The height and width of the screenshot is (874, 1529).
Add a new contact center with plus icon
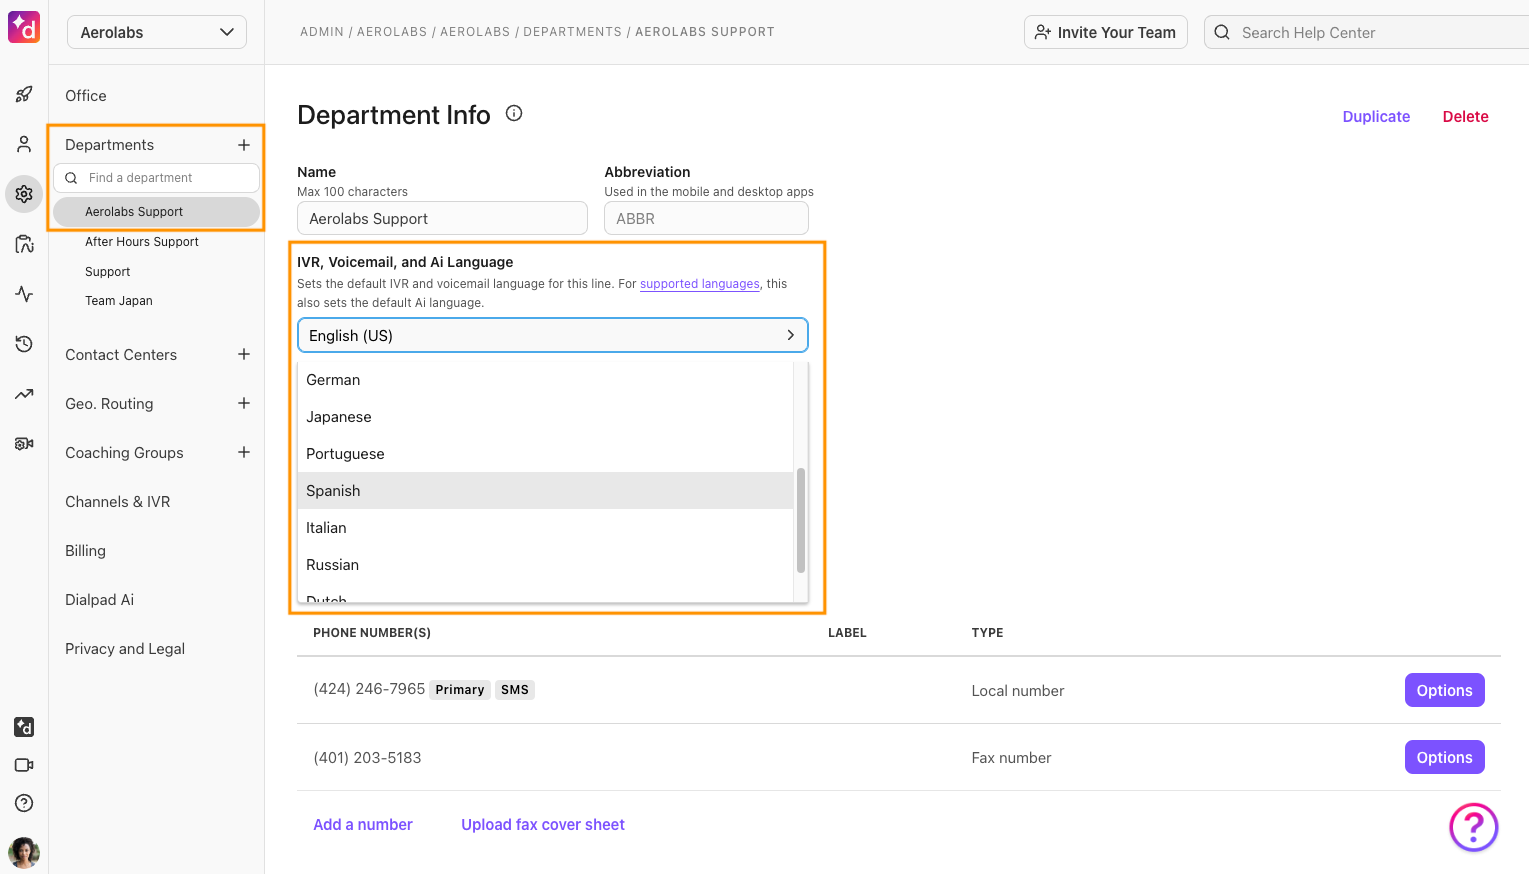point(243,354)
